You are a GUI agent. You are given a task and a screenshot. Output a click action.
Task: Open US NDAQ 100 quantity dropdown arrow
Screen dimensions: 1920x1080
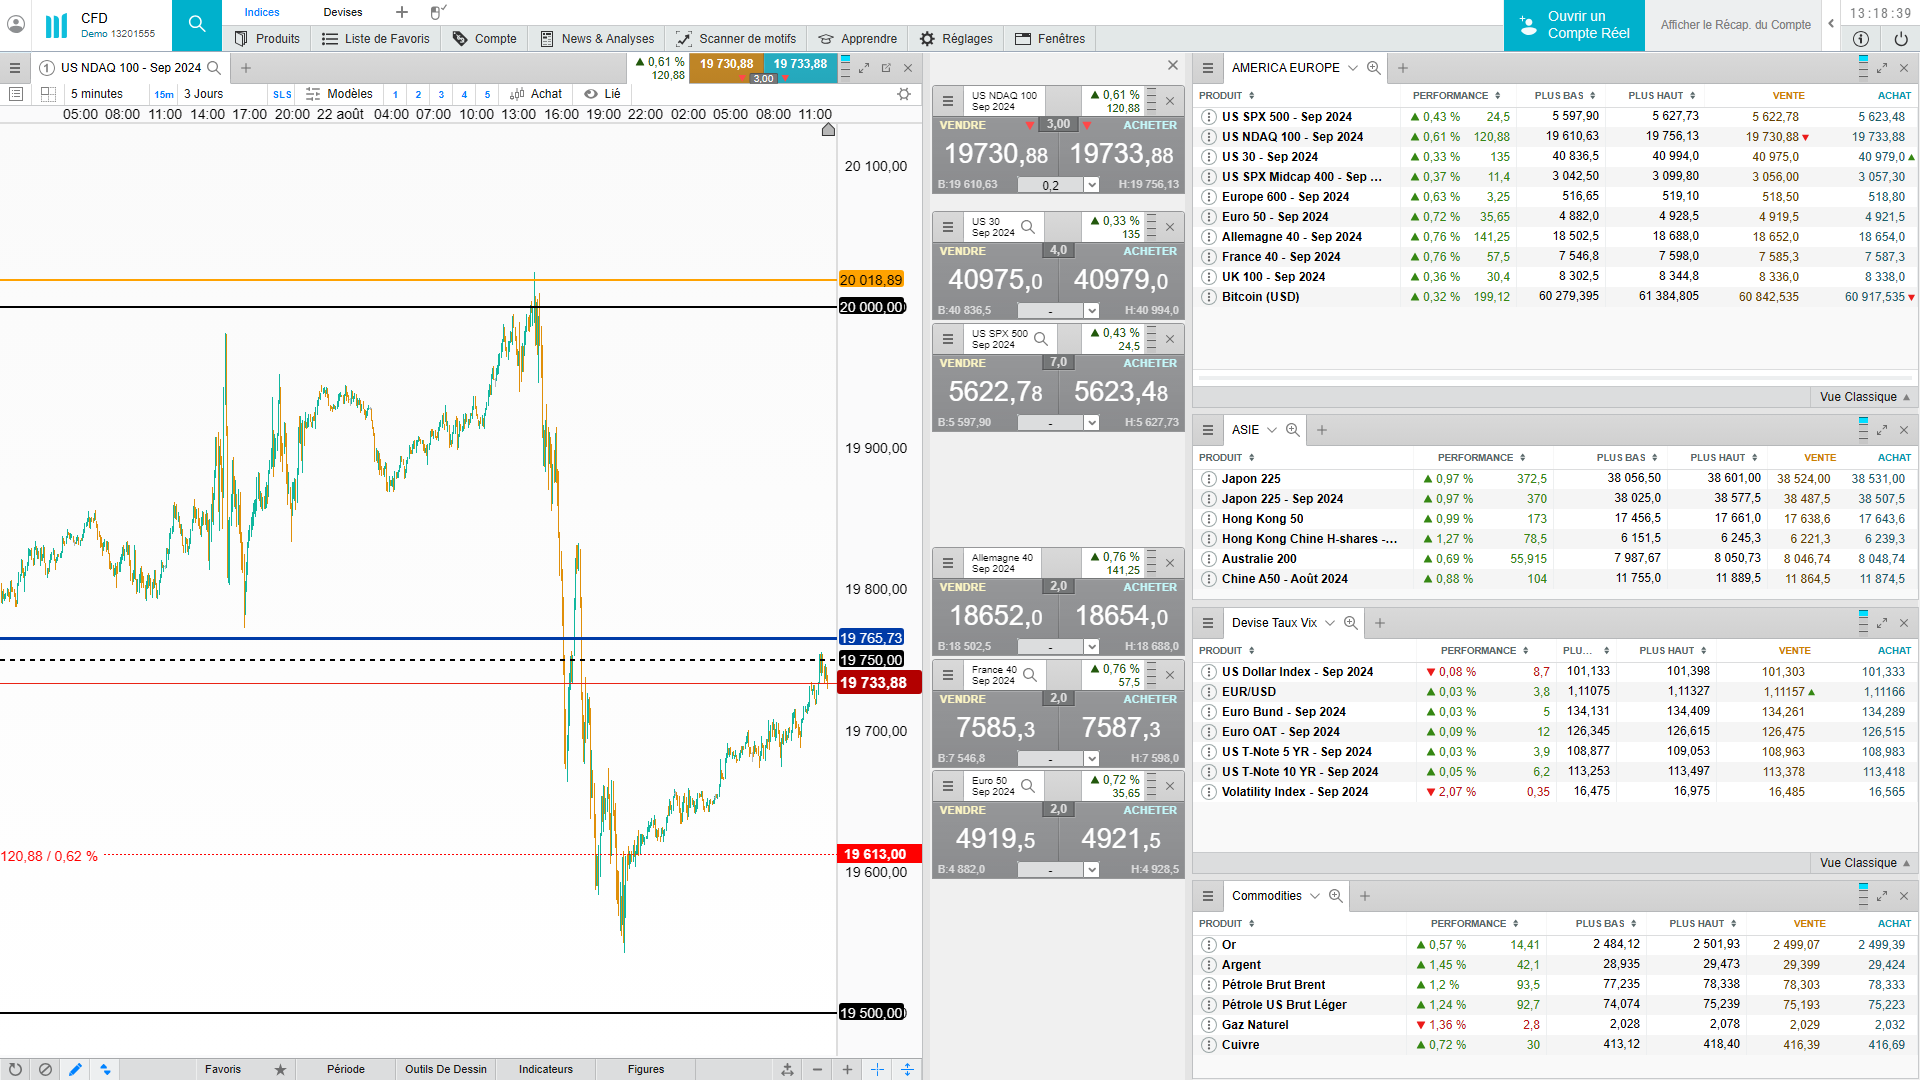click(x=1091, y=185)
